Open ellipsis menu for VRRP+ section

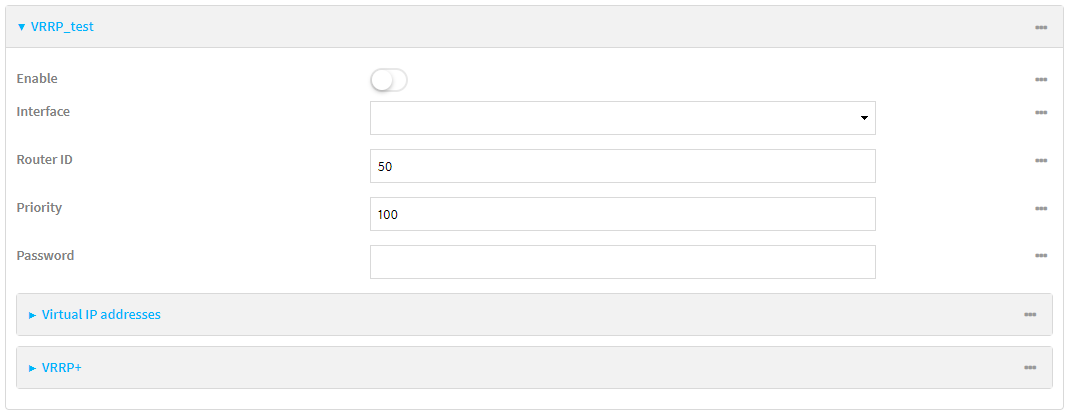pos(1030,368)
